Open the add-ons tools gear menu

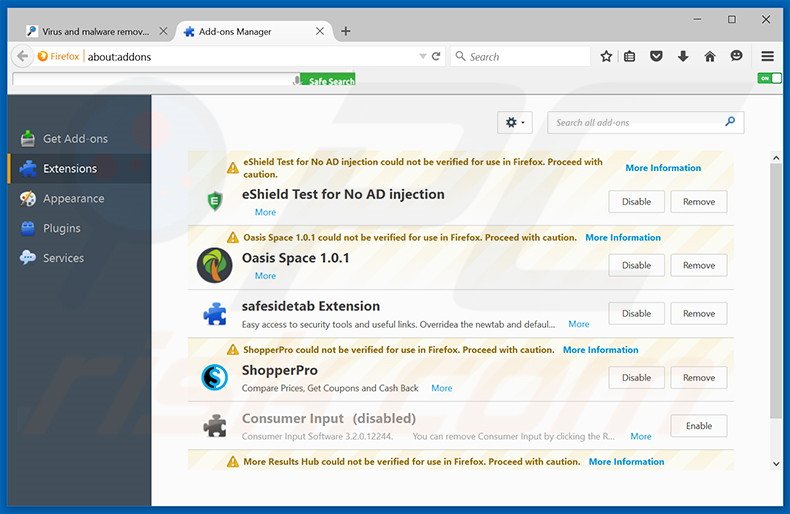point(514,122)
